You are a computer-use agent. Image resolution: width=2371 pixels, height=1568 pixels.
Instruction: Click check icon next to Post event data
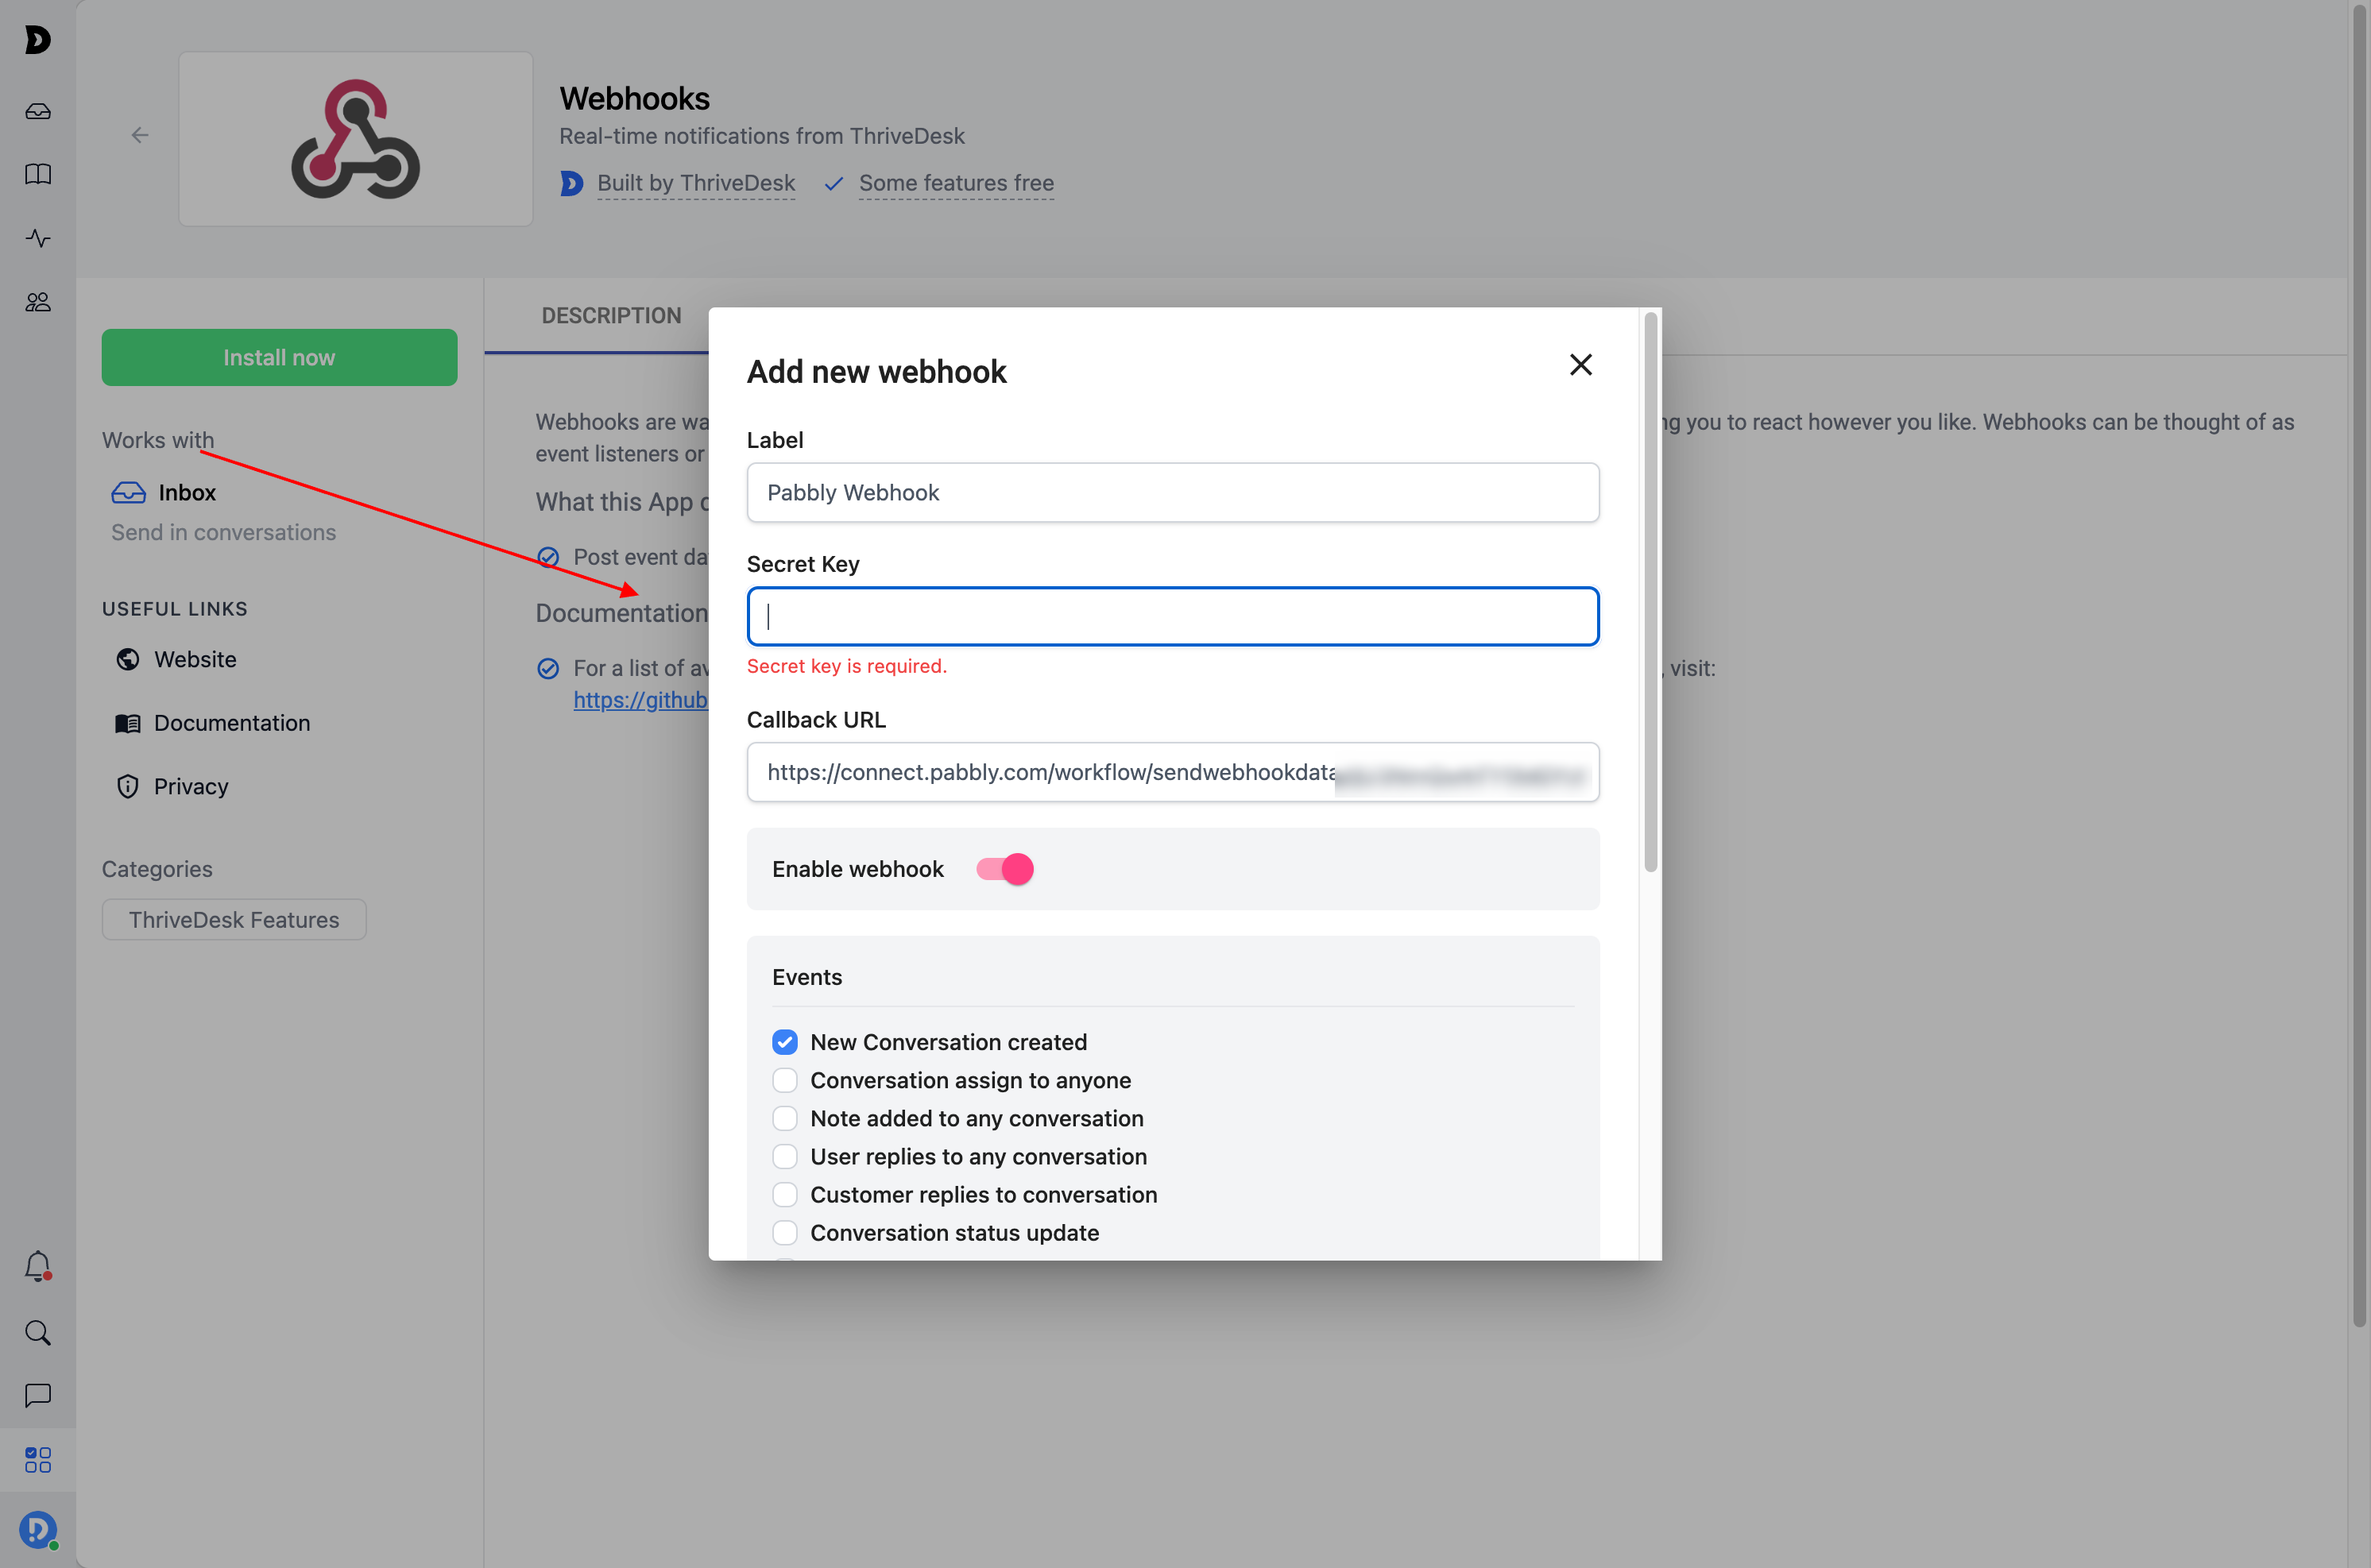[548, 557]
